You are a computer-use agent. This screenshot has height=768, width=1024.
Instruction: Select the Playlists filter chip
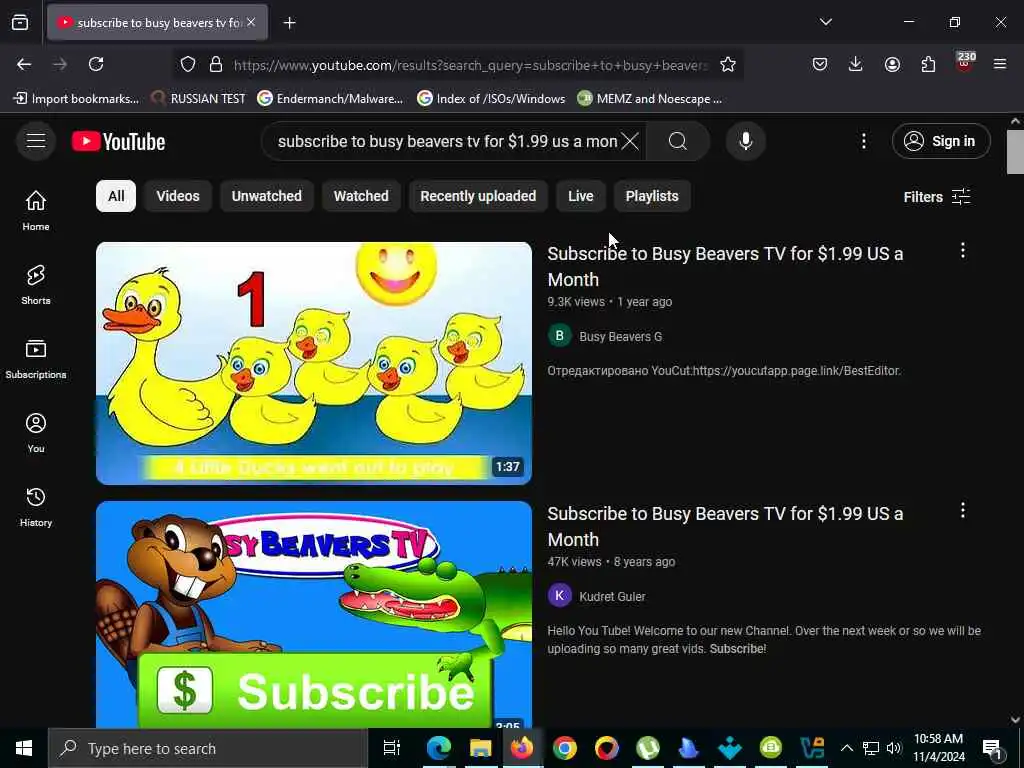point(652,196)
